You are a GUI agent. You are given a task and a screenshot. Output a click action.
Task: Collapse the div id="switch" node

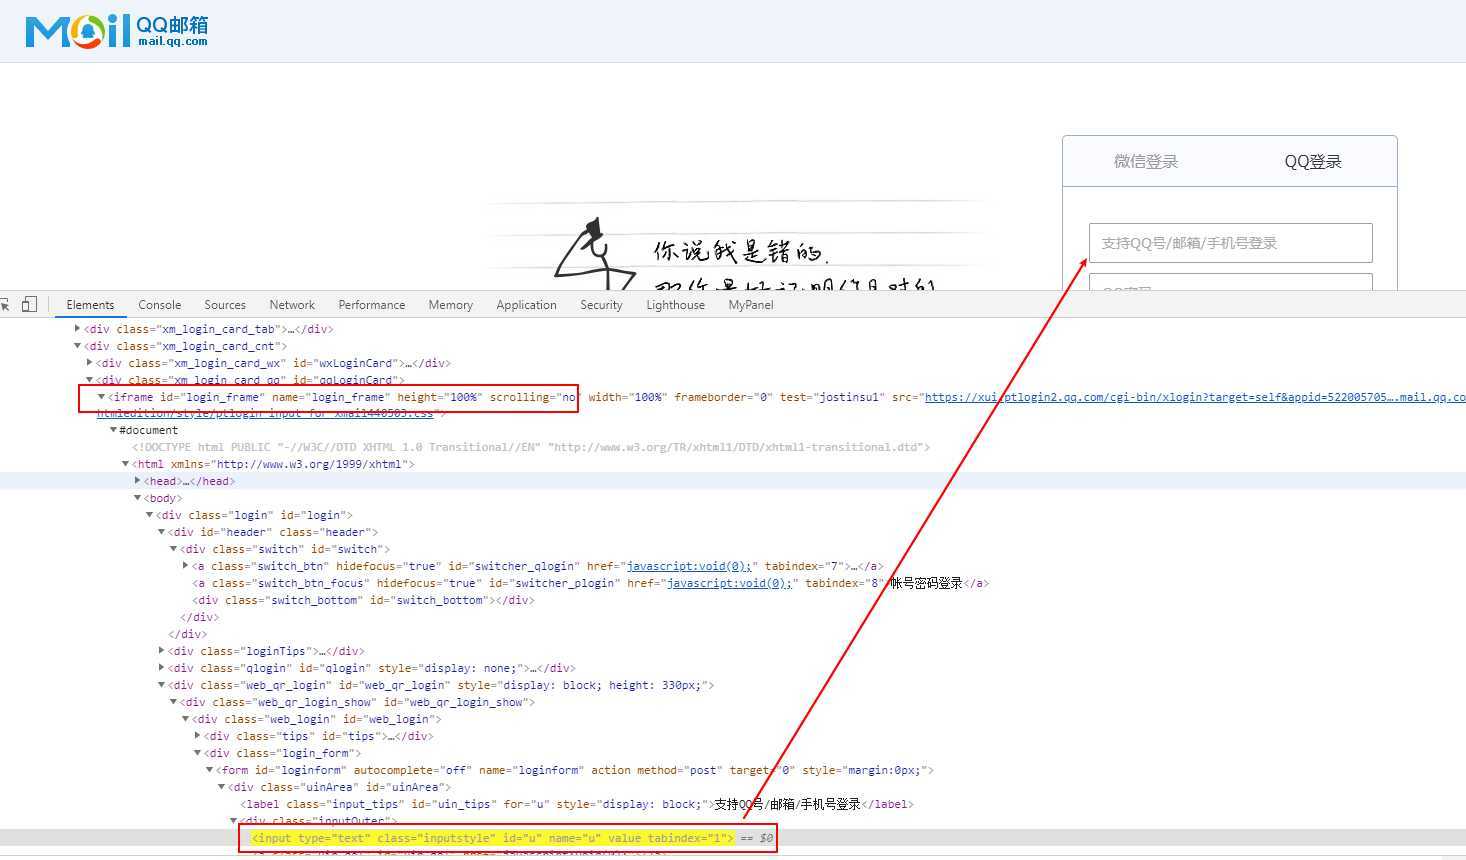174,549
